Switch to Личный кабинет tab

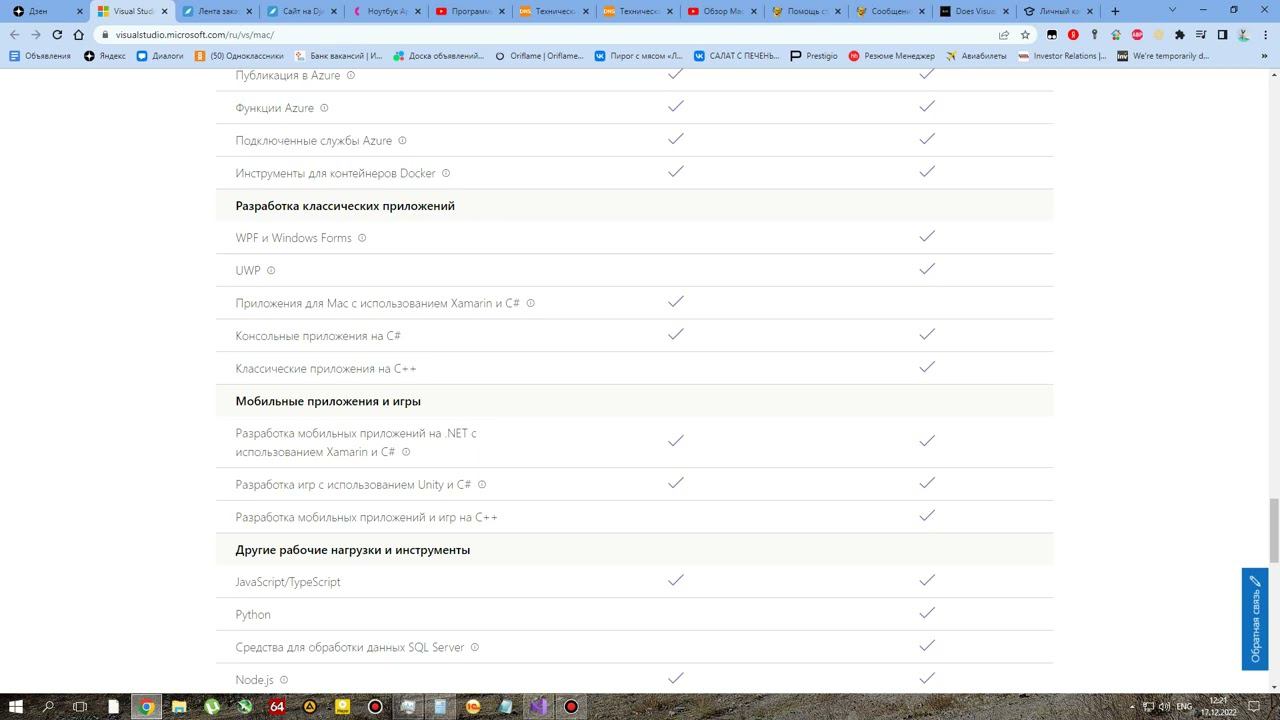click(1058, 11)
